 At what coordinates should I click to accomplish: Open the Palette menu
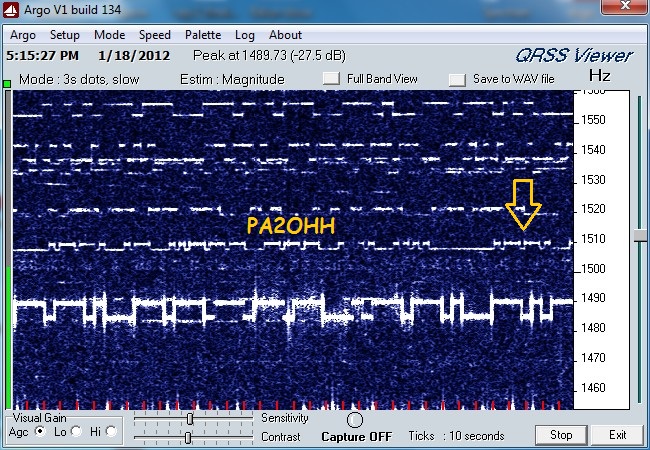tap(203, 35)
